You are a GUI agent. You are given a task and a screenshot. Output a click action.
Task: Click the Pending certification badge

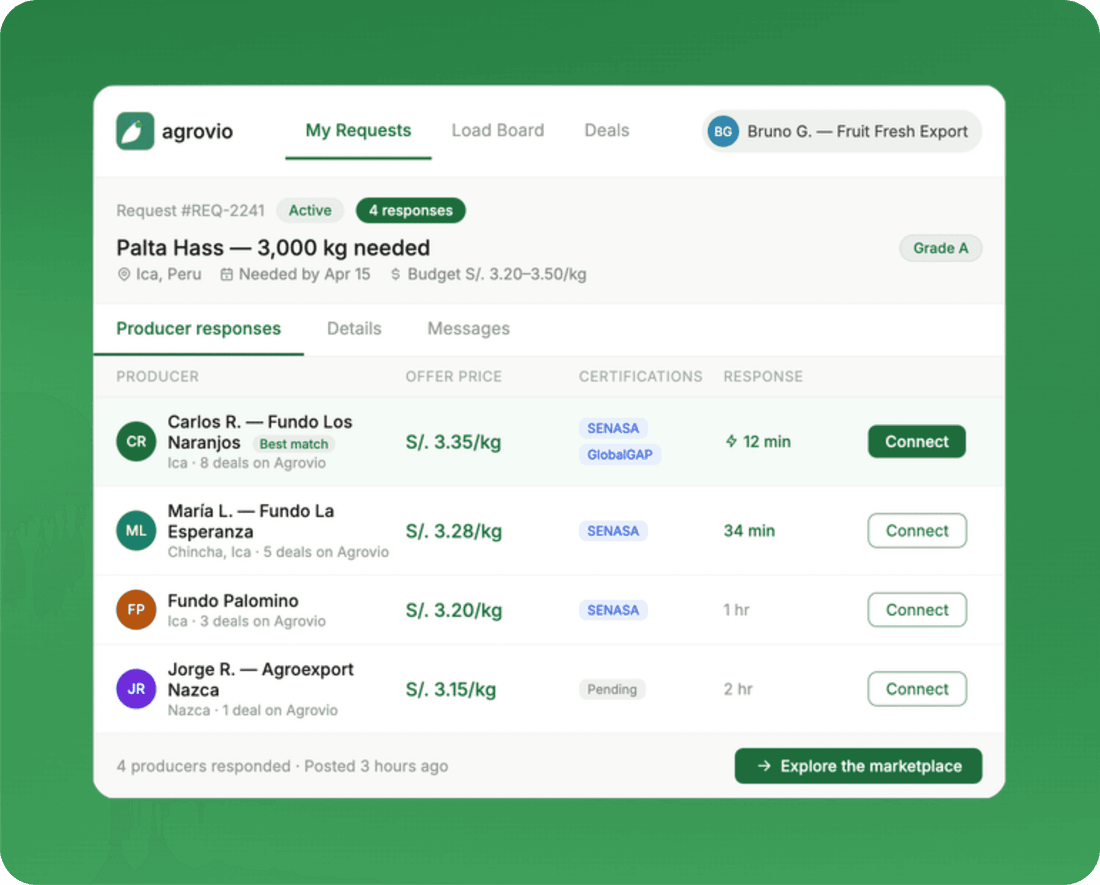pyautogui.click(x=612, y=689)
